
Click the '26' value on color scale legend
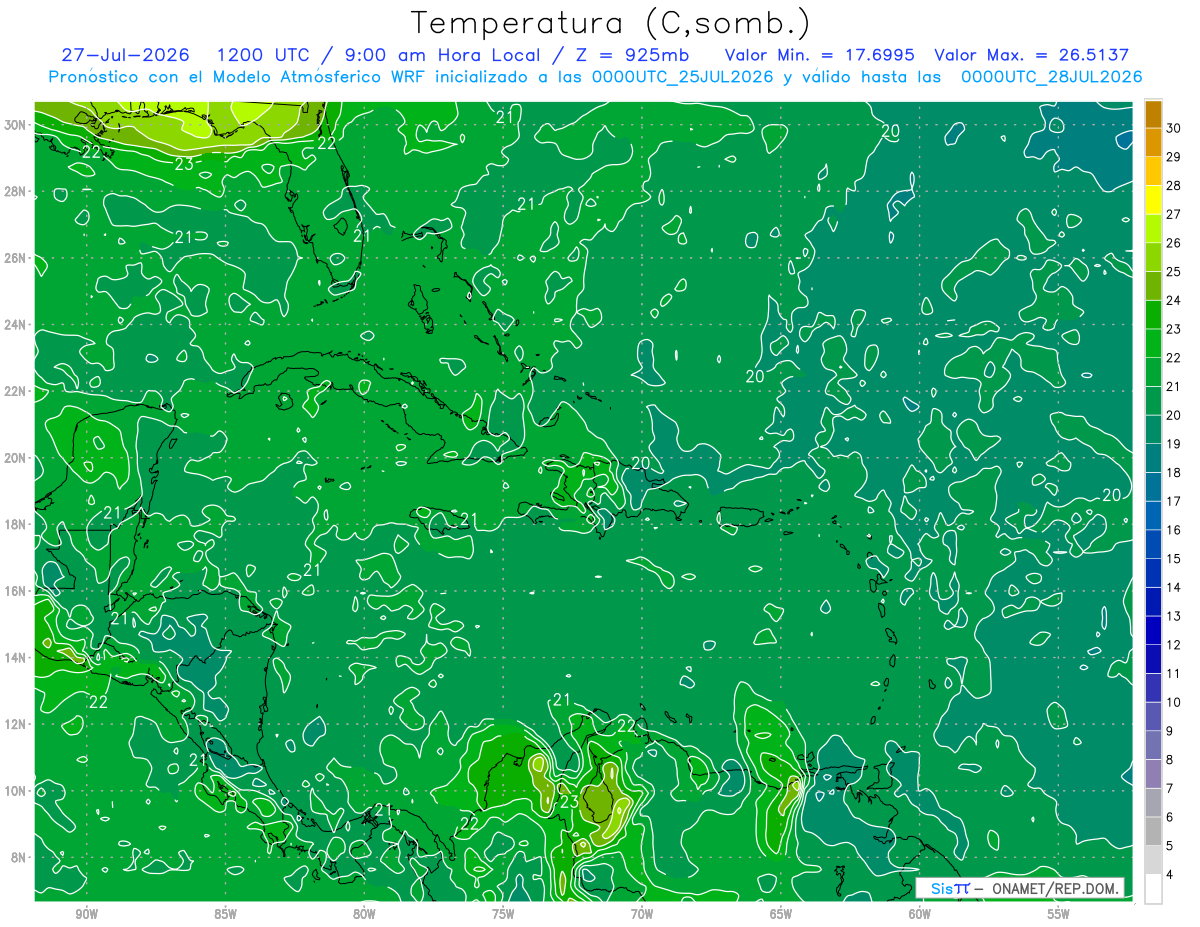[x=1174, y=244]
